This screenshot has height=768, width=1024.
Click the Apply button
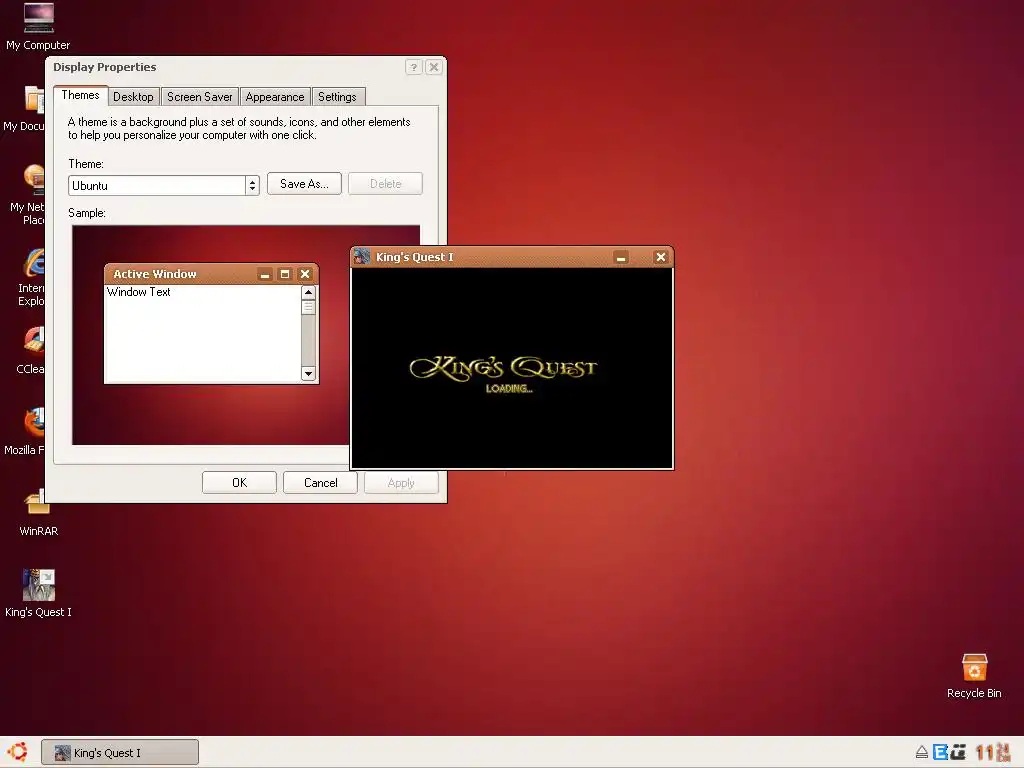tap(401, 483)
